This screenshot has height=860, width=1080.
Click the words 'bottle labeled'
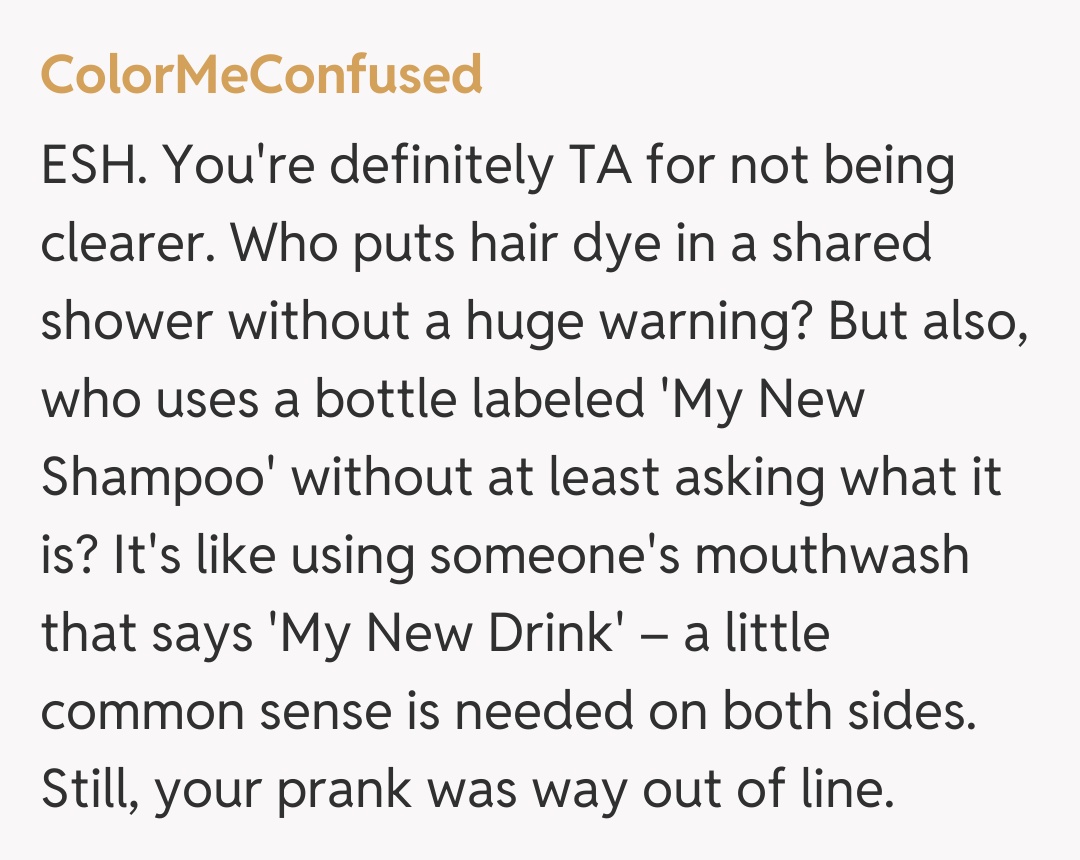479,400
